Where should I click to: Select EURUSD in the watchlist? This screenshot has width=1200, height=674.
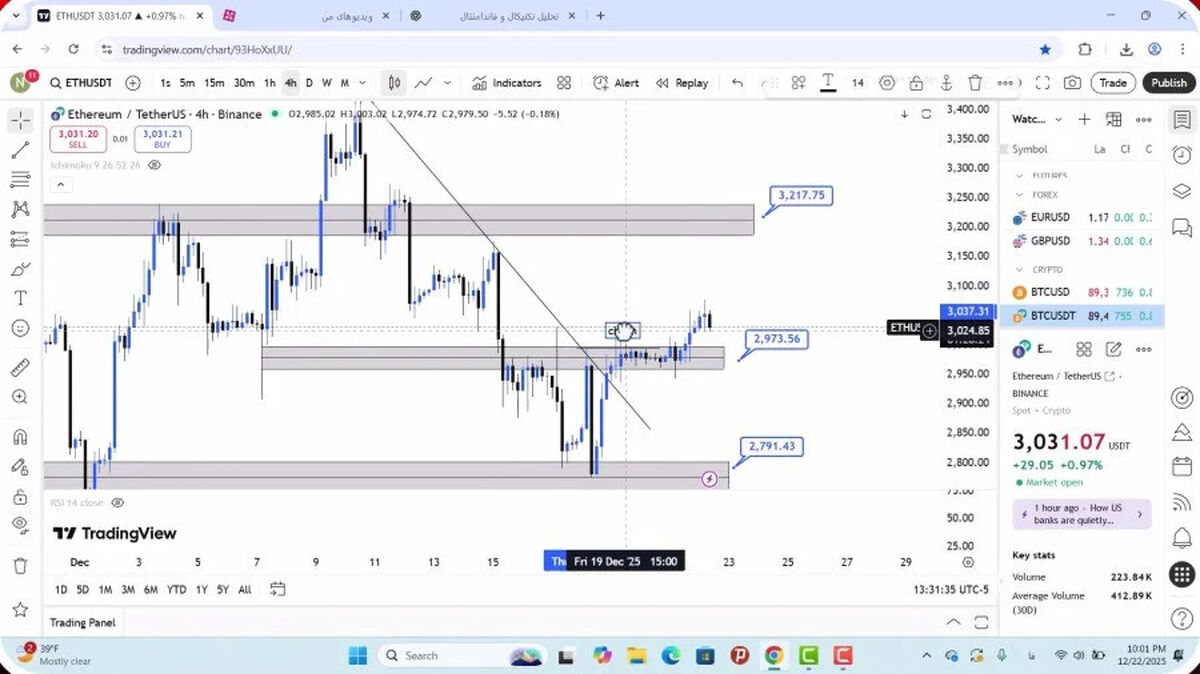[x=1081, y=217]
